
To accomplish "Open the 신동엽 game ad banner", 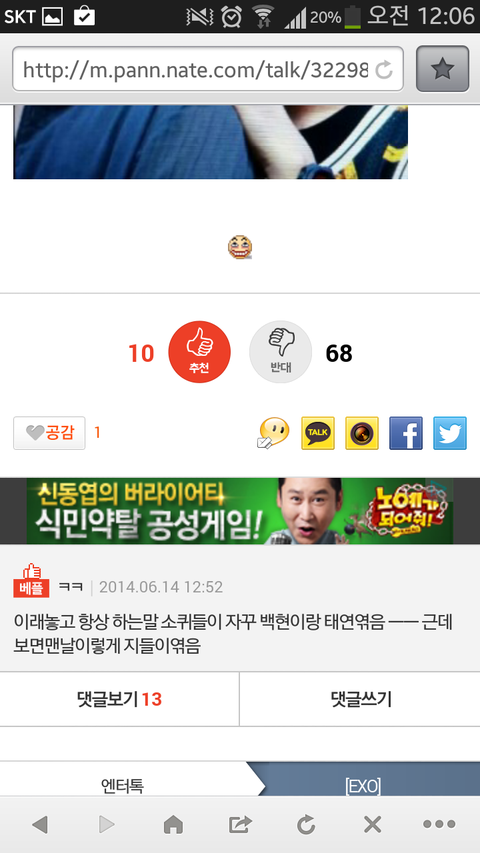I will [240, 511].
